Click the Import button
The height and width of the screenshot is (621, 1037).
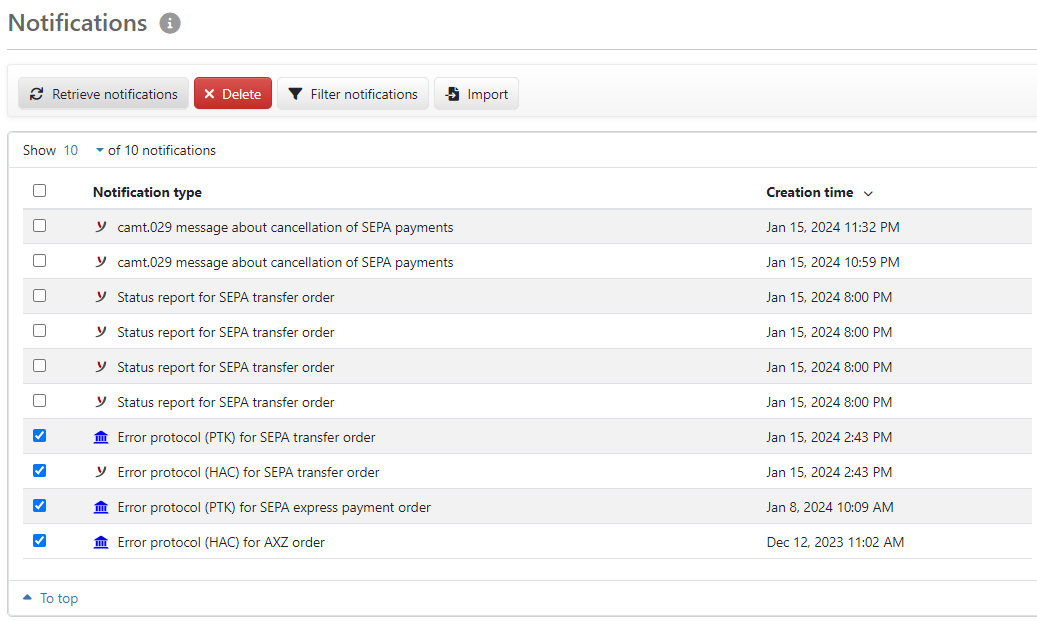(x=476, y=94)
